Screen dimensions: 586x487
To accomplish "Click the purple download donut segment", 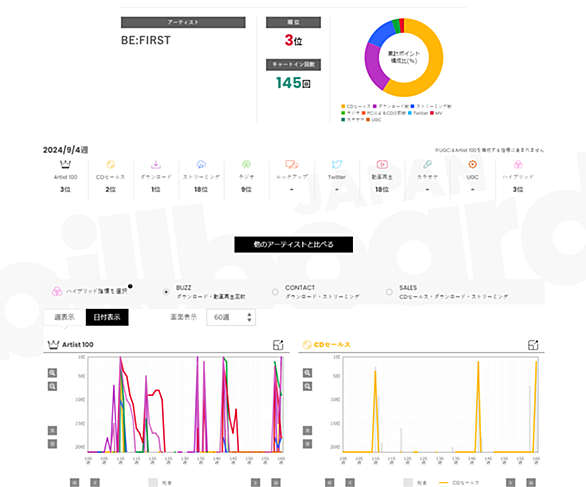I will (x=375, y=68).
